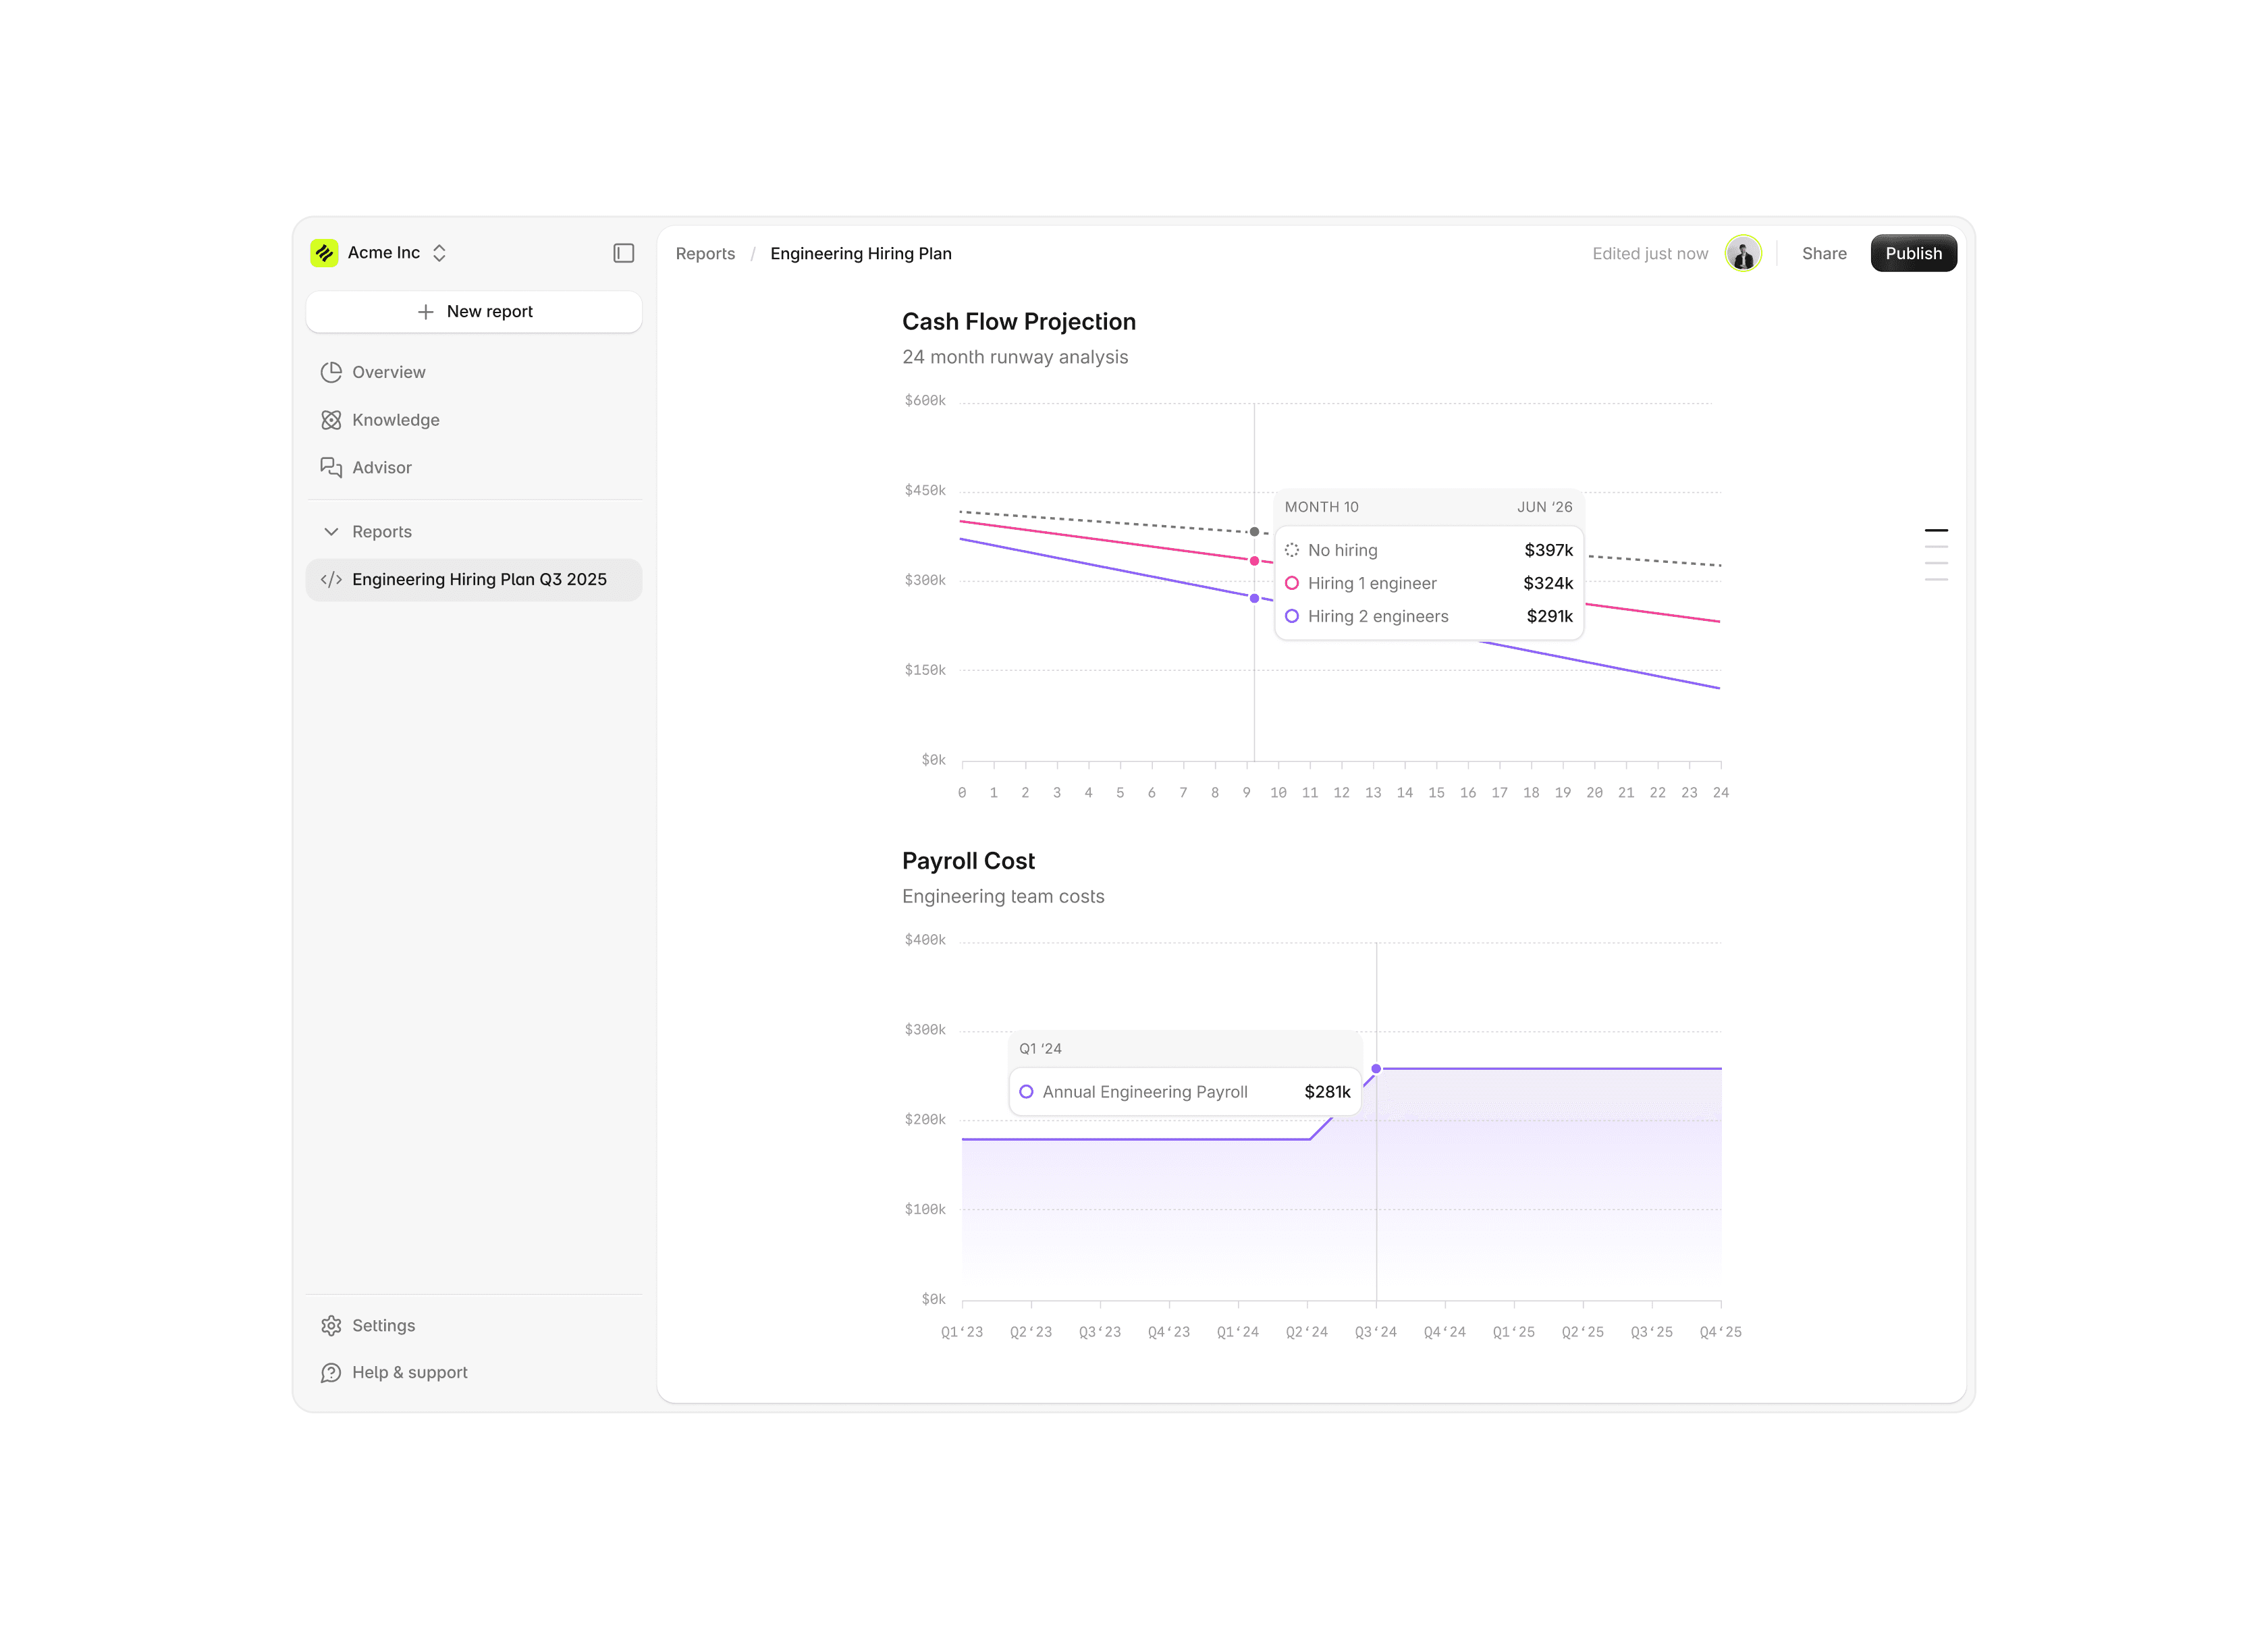Click the Overview pie chart icon
Viewport: 2268px width, 1630px height.
click(x=331, y=372)
